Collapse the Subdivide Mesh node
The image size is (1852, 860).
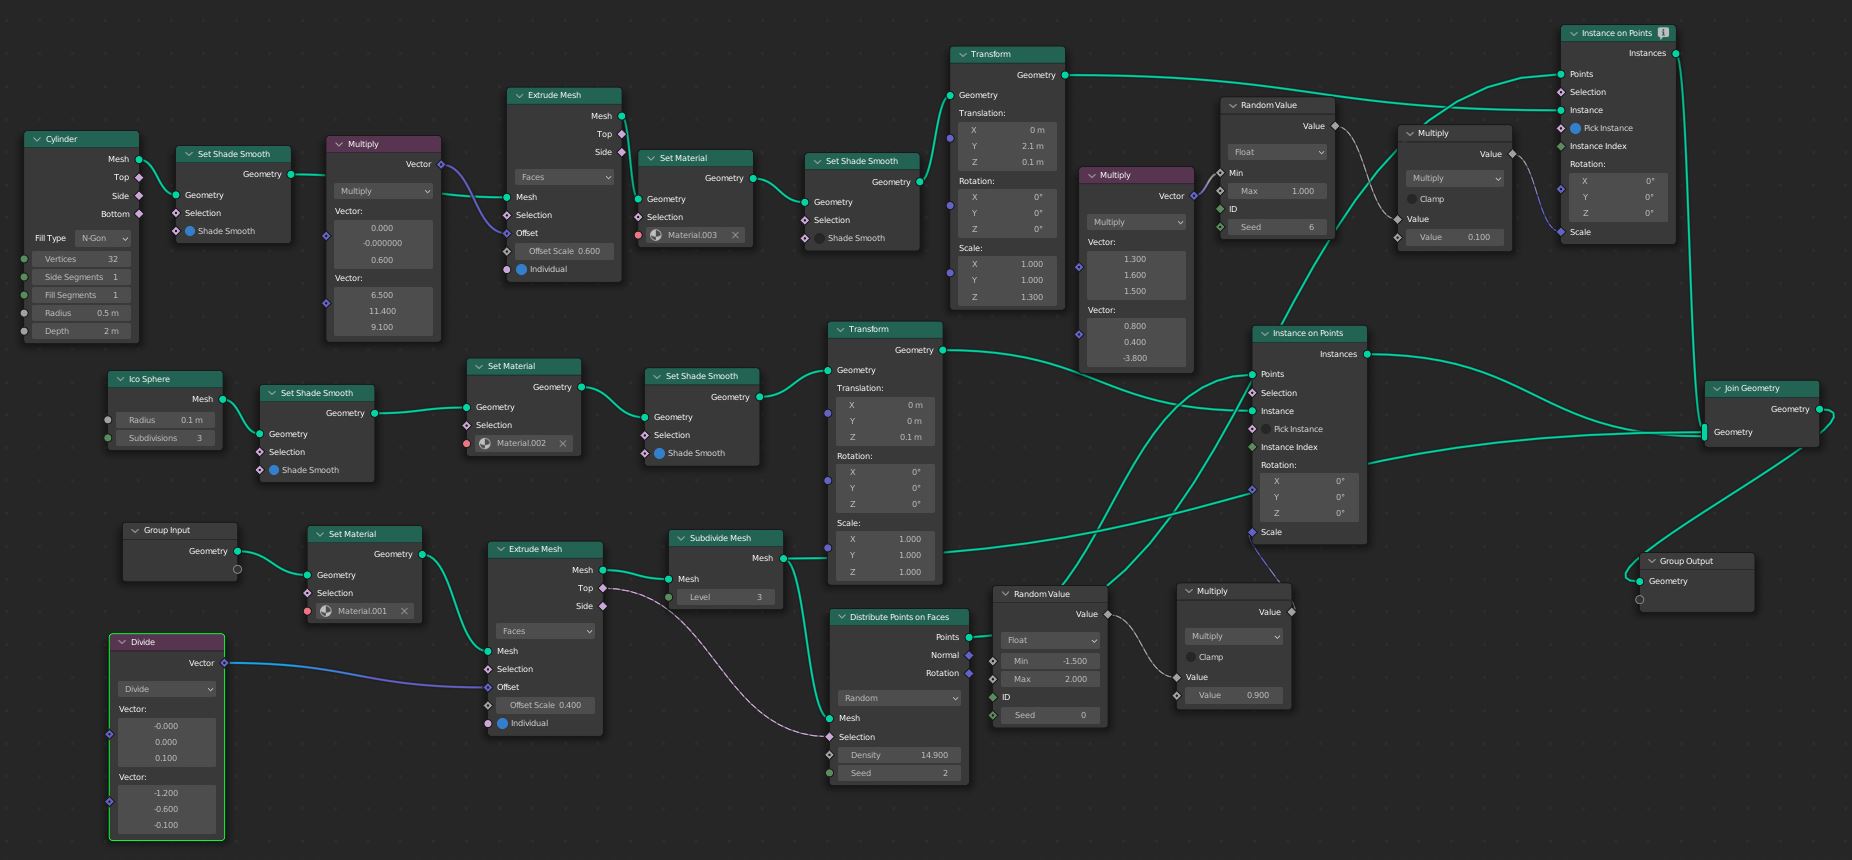[681, 538]
